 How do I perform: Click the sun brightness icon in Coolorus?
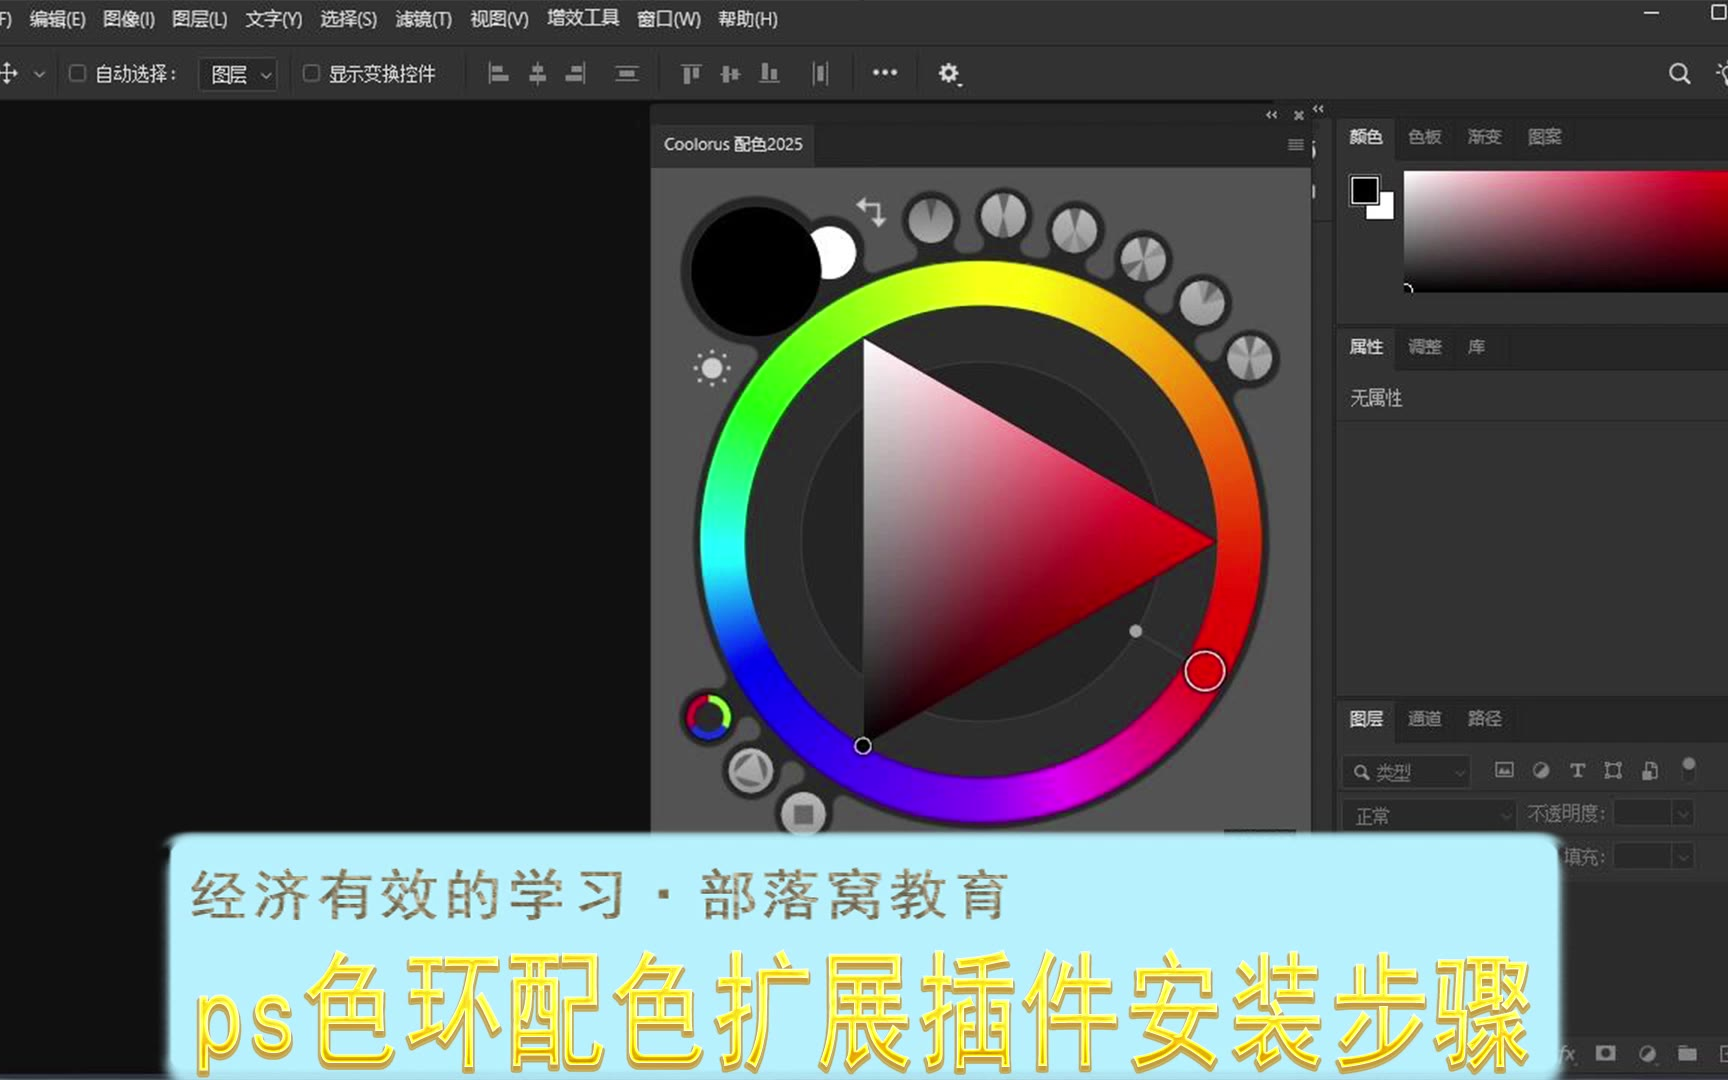712,369
